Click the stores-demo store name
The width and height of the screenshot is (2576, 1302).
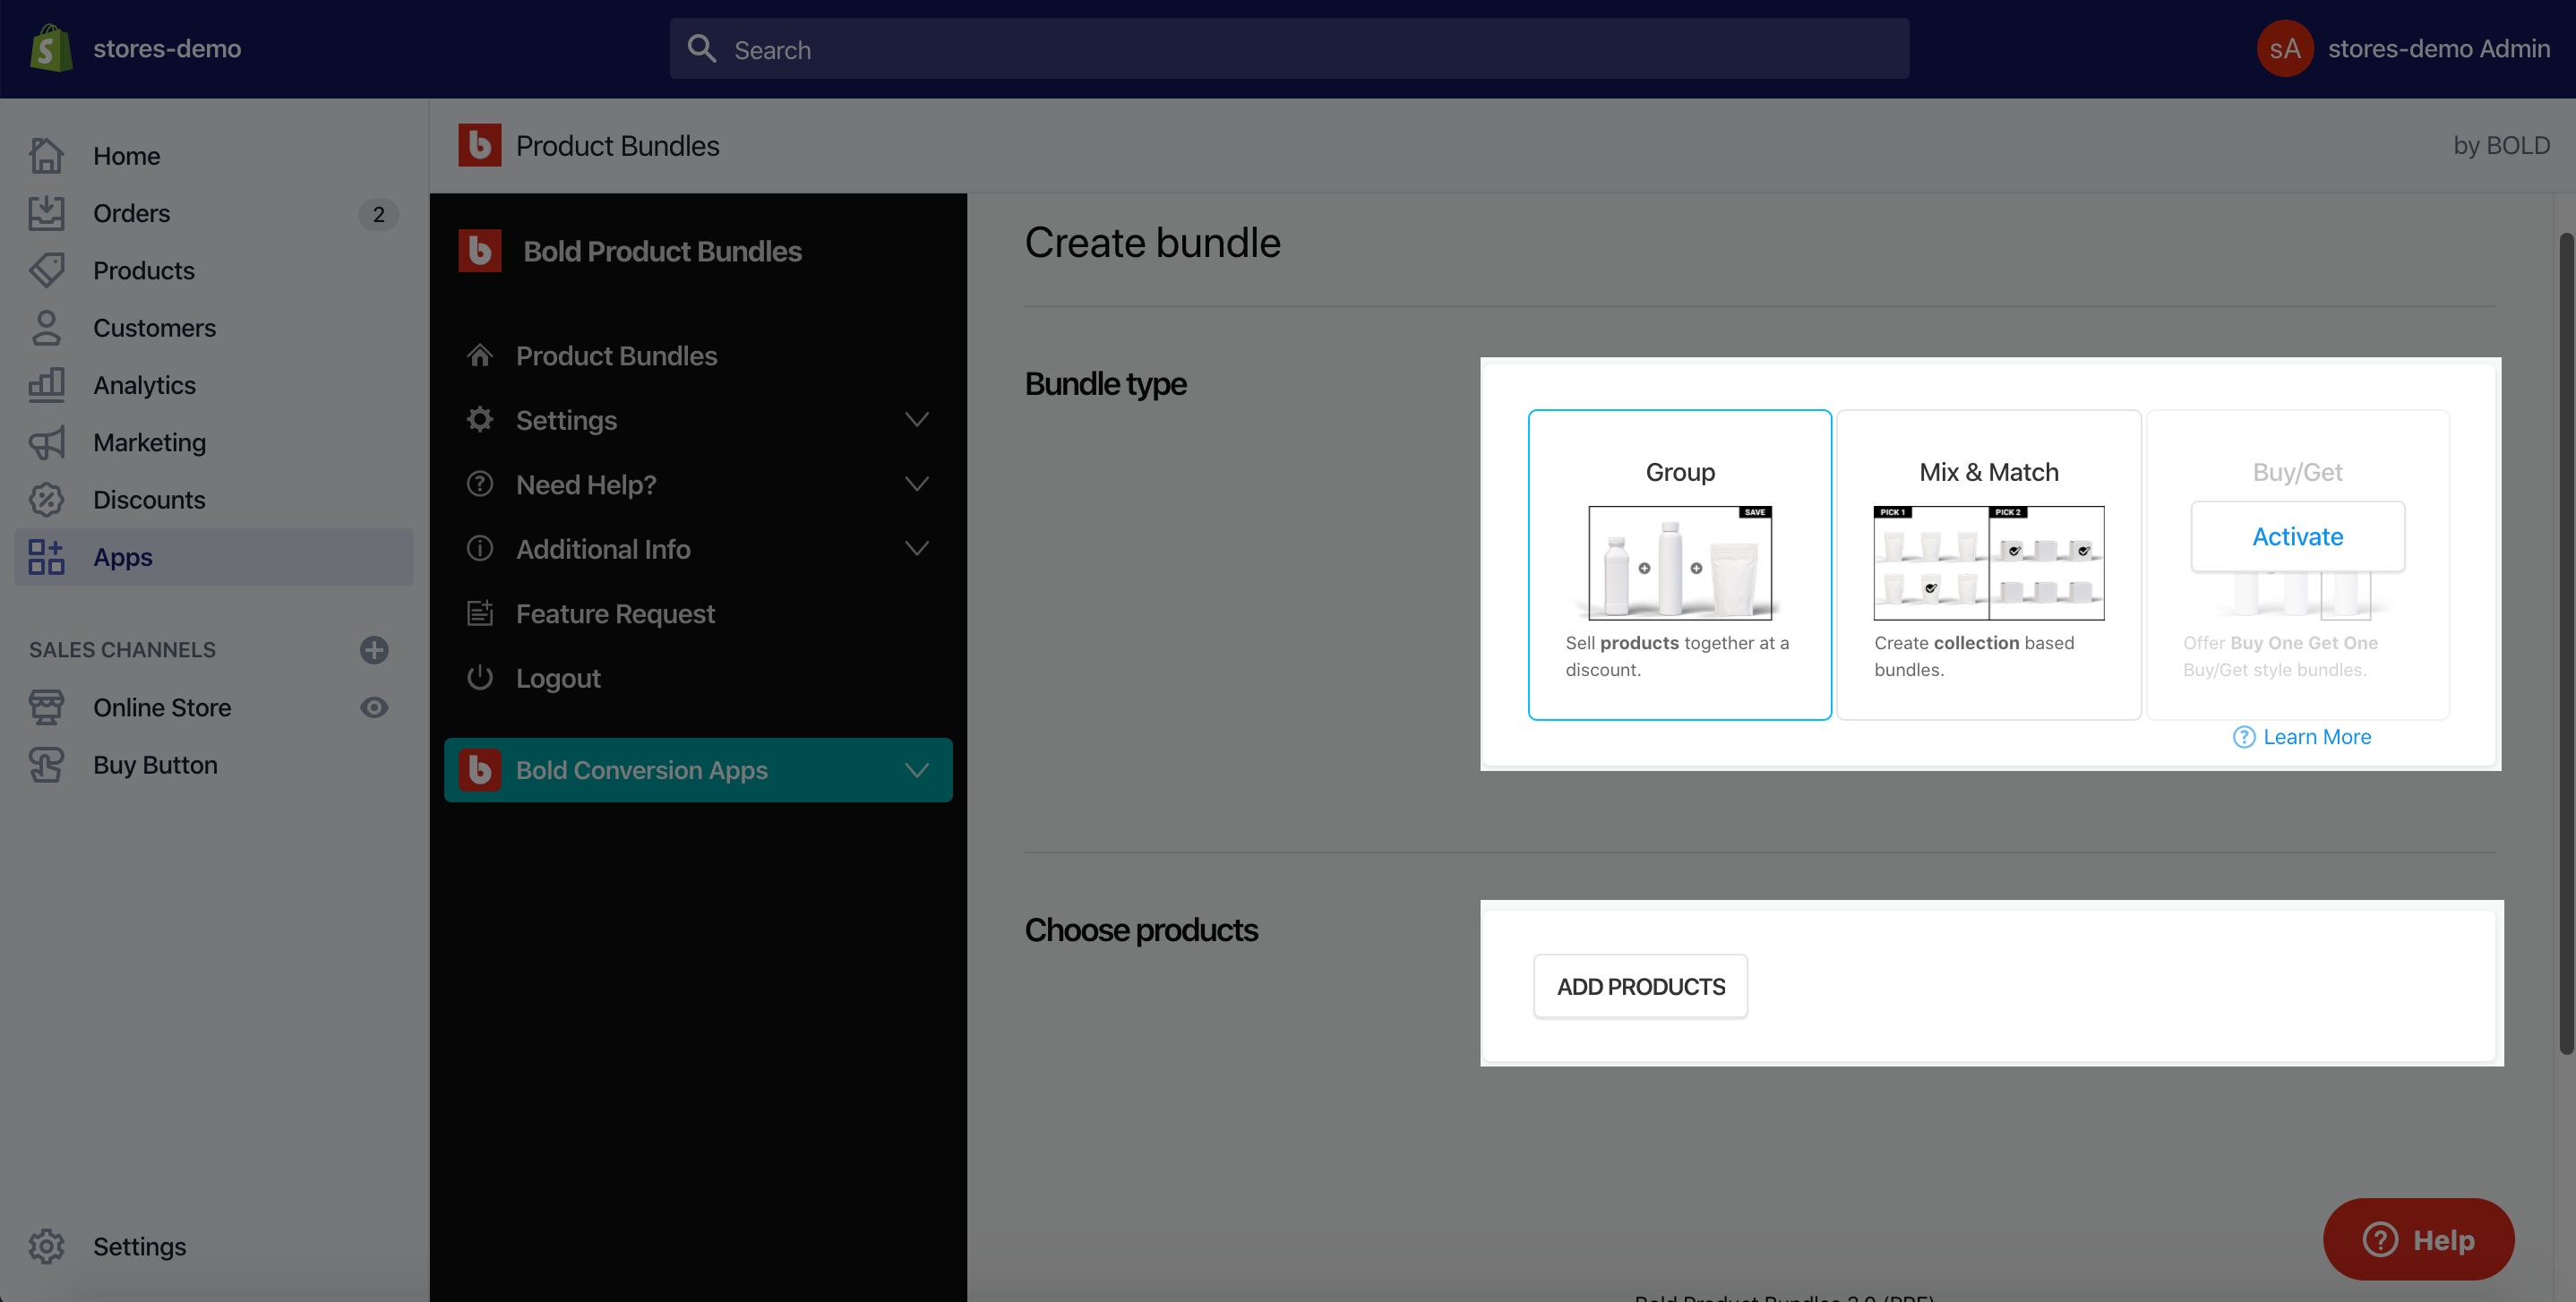click(x=167, y=48)
